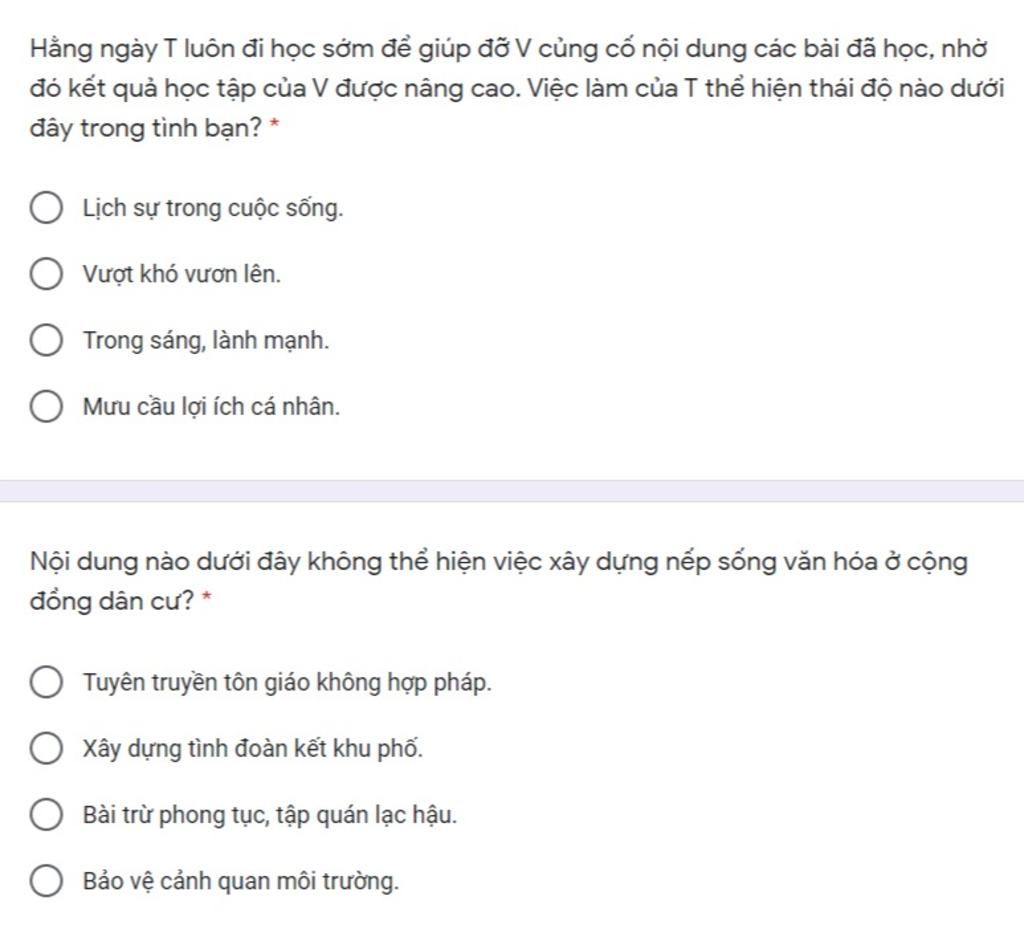Click the answer text 'Bài trừ phong tục, tập quán lạc hậu.'
Viewport: 1024px width, 937px height.
(x=270, y=816)
